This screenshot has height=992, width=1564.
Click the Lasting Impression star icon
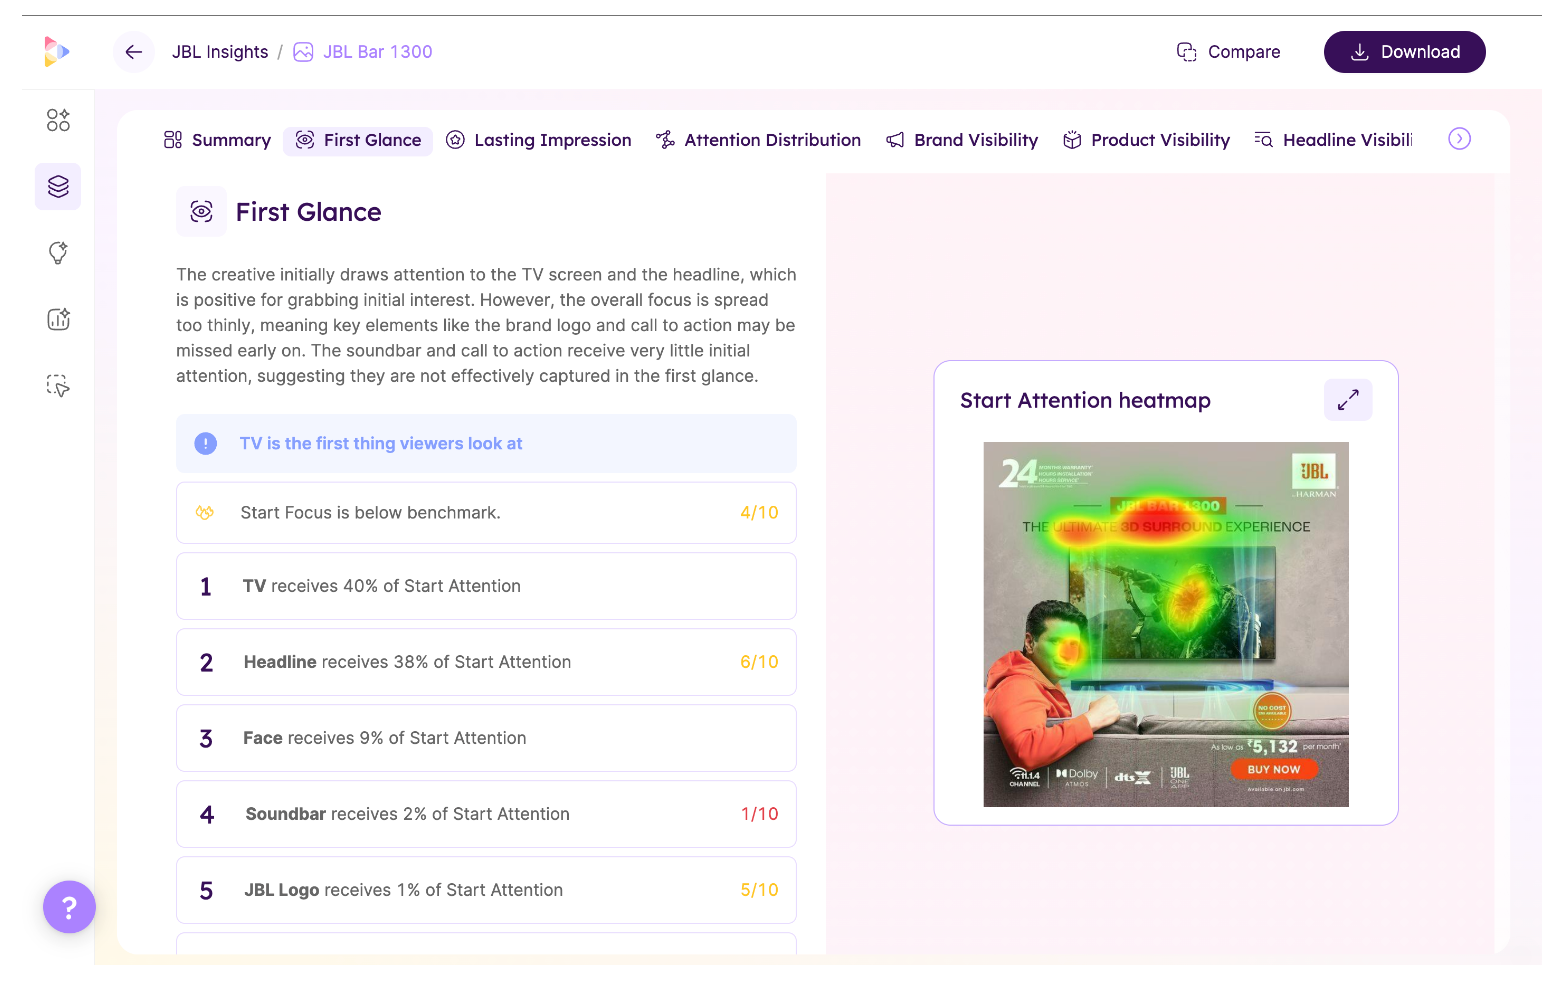tap(455, 140)
